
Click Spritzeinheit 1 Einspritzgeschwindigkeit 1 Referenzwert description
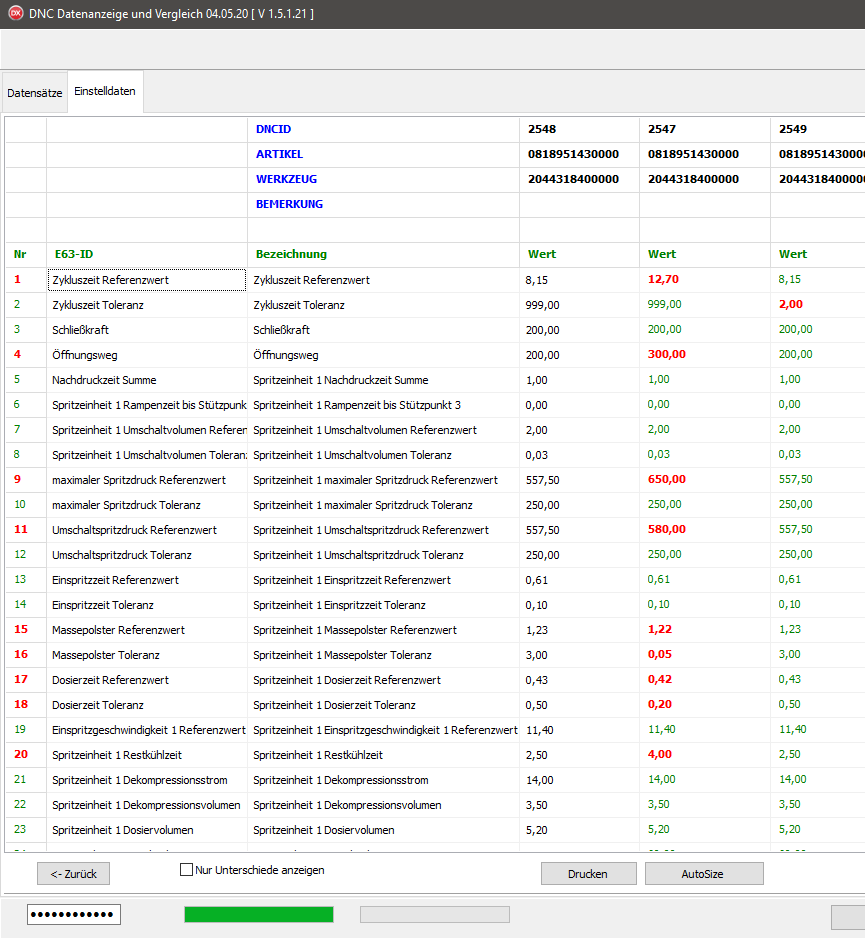[385, 730]
